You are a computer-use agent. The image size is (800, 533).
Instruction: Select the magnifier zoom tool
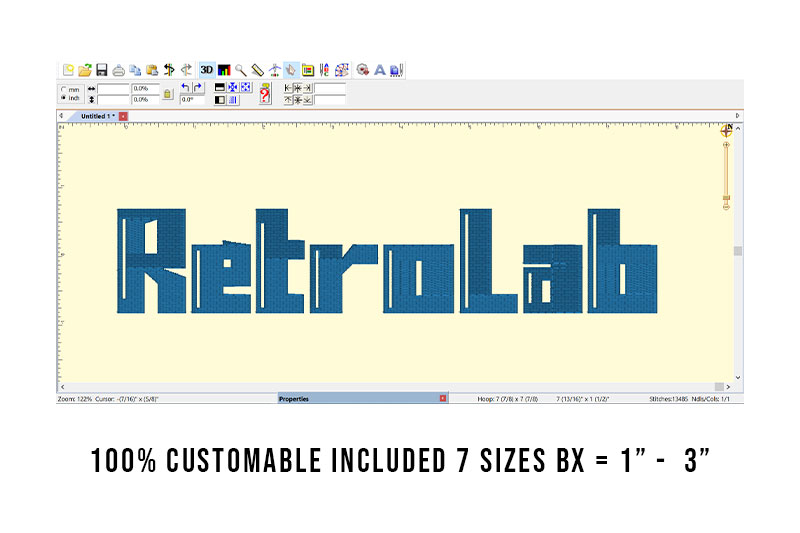241,70
